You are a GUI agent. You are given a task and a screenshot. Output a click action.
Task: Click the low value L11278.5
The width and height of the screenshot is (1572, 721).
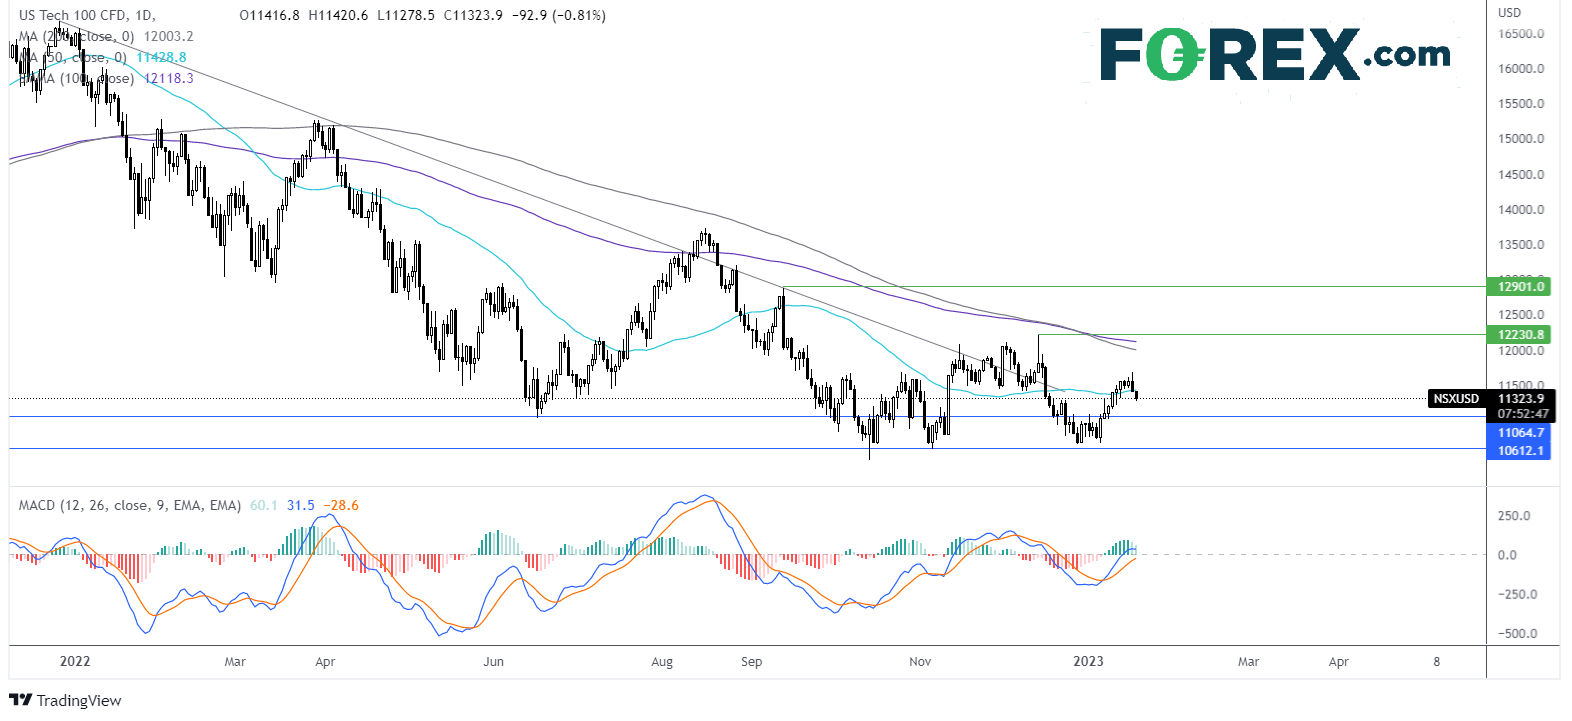tap(405, 15)
